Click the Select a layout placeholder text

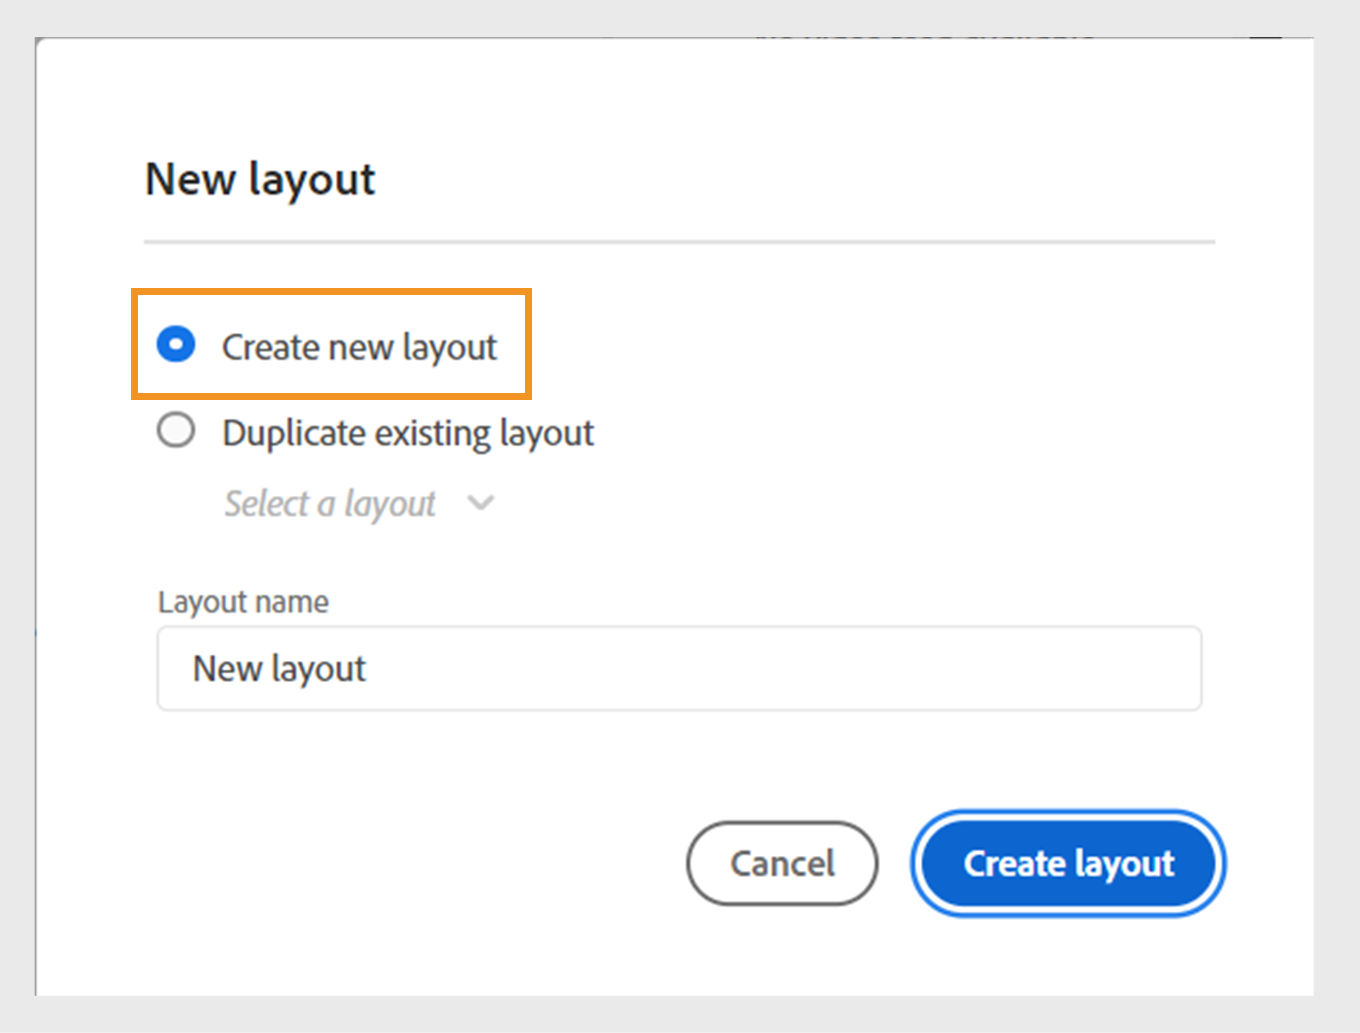point(330,503)
